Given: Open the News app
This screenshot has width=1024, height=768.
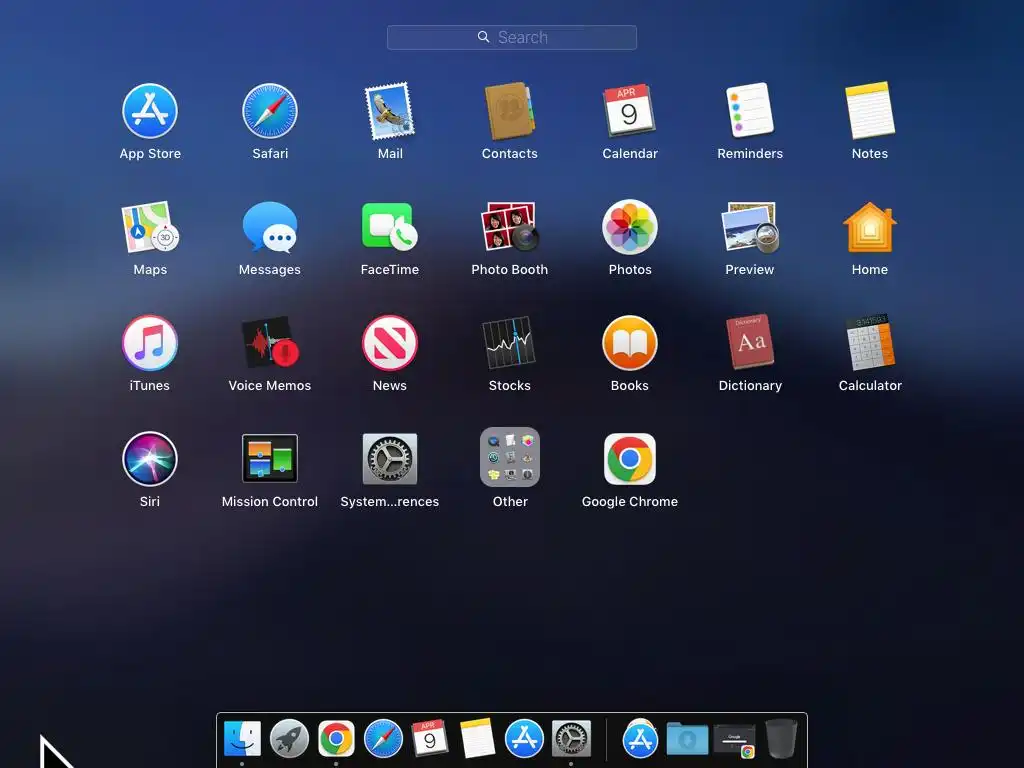Looking at the screenshot, I should point(390,343).
